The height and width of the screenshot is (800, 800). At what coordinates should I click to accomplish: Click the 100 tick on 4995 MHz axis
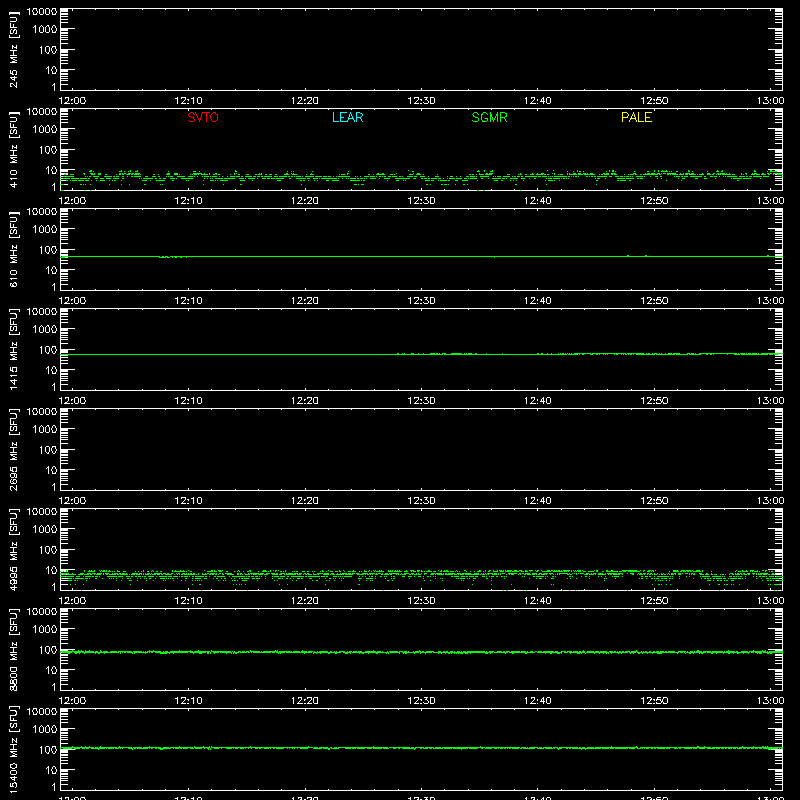48,550
